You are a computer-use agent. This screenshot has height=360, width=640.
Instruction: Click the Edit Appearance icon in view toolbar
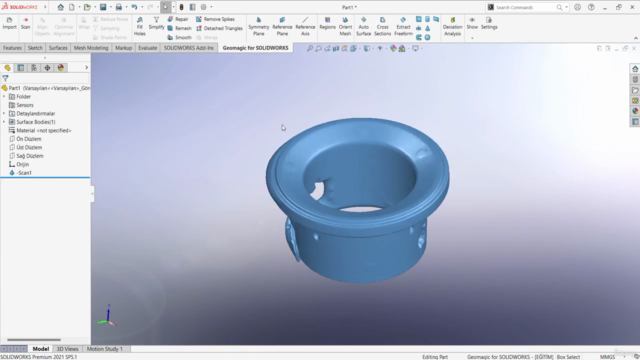(393, 48)
